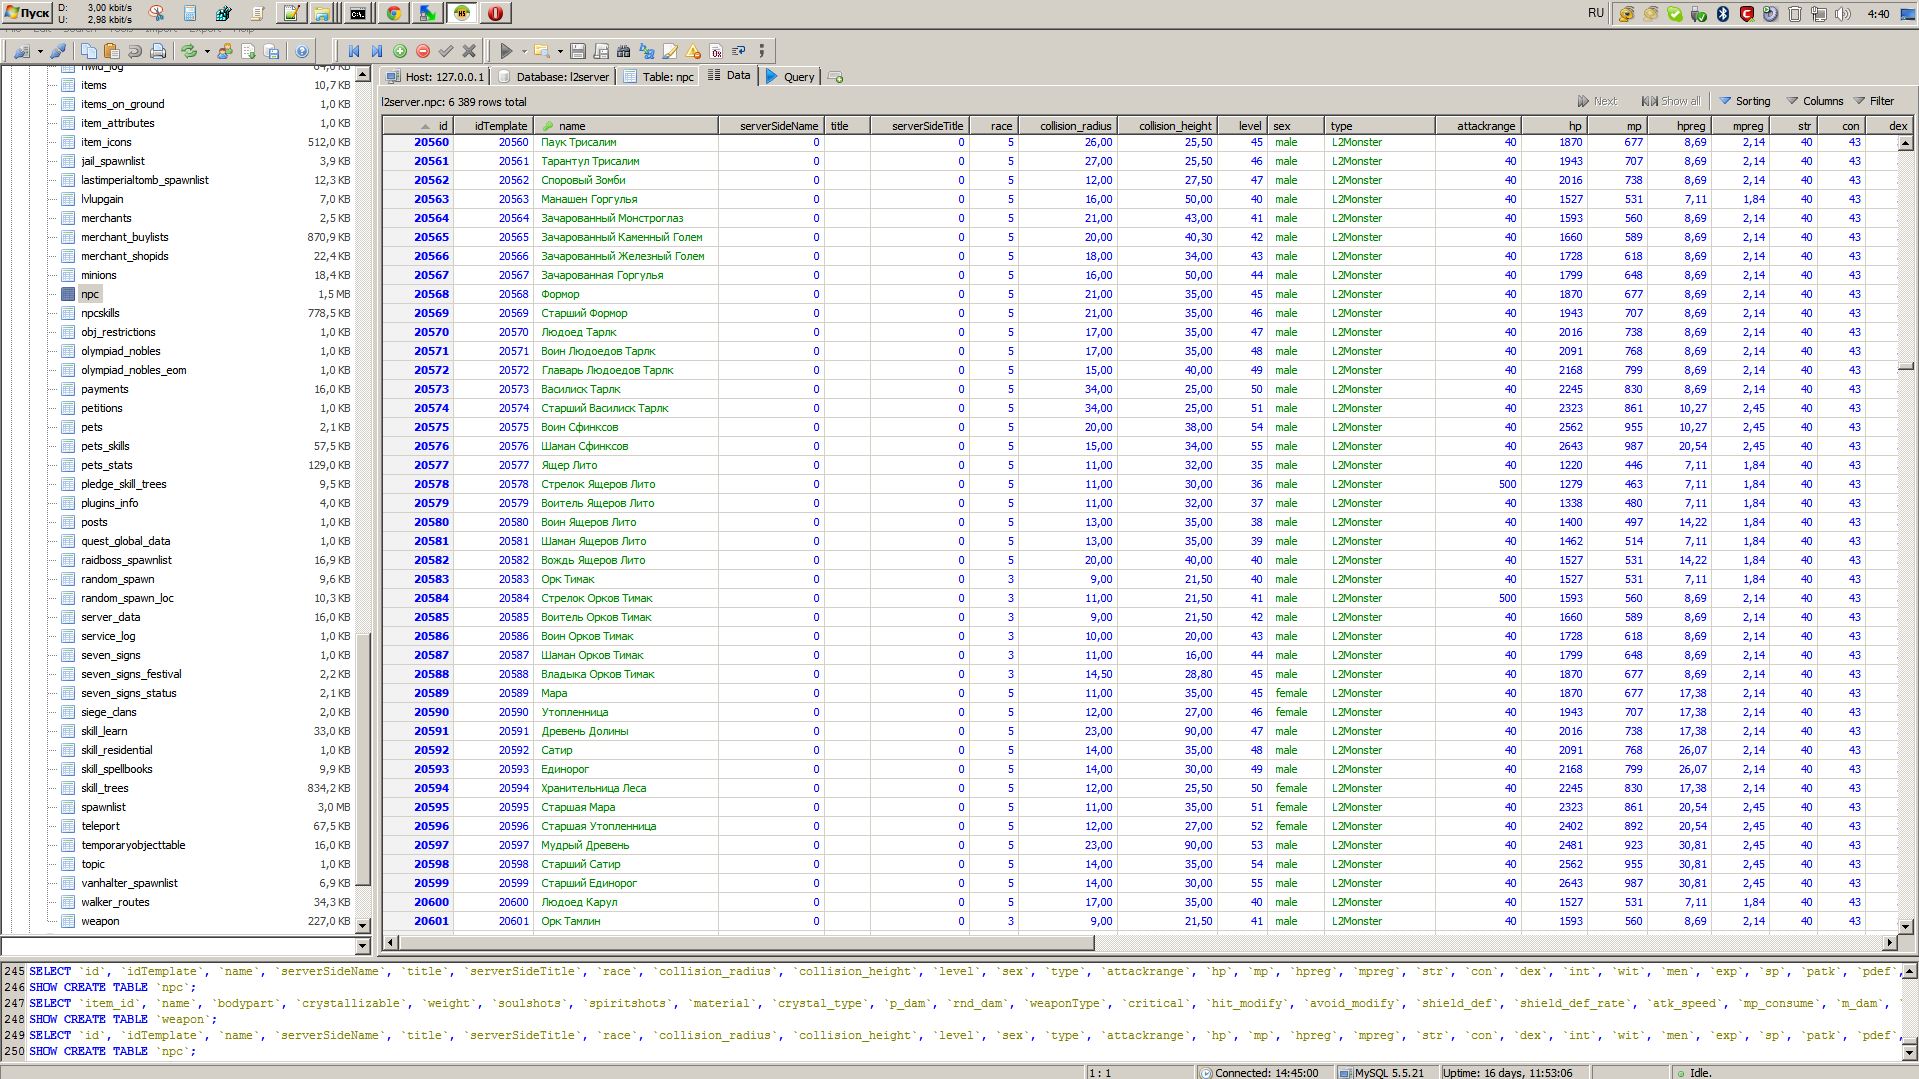The image size is (1919, 1079).
Task: Open Chrome from the taskbar
Action: pos(394,13)
